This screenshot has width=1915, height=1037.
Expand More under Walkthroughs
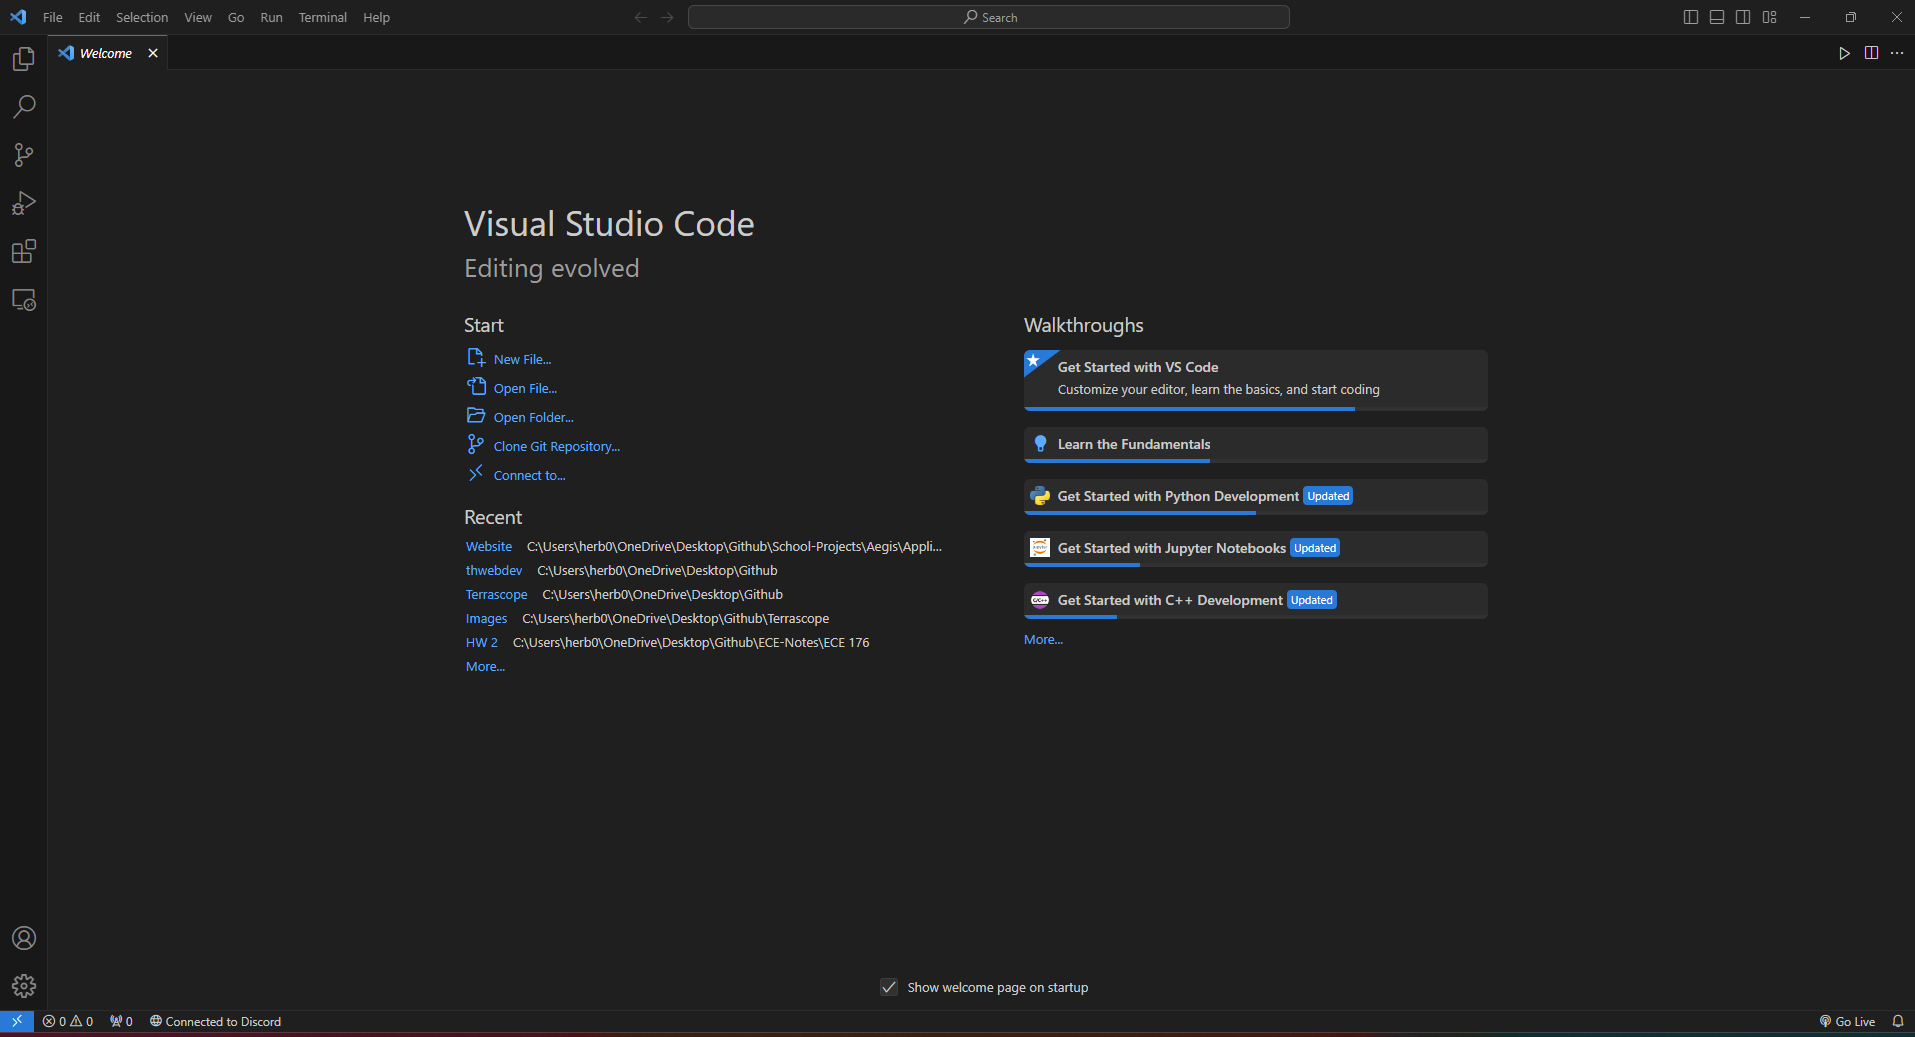(1042, 639)
